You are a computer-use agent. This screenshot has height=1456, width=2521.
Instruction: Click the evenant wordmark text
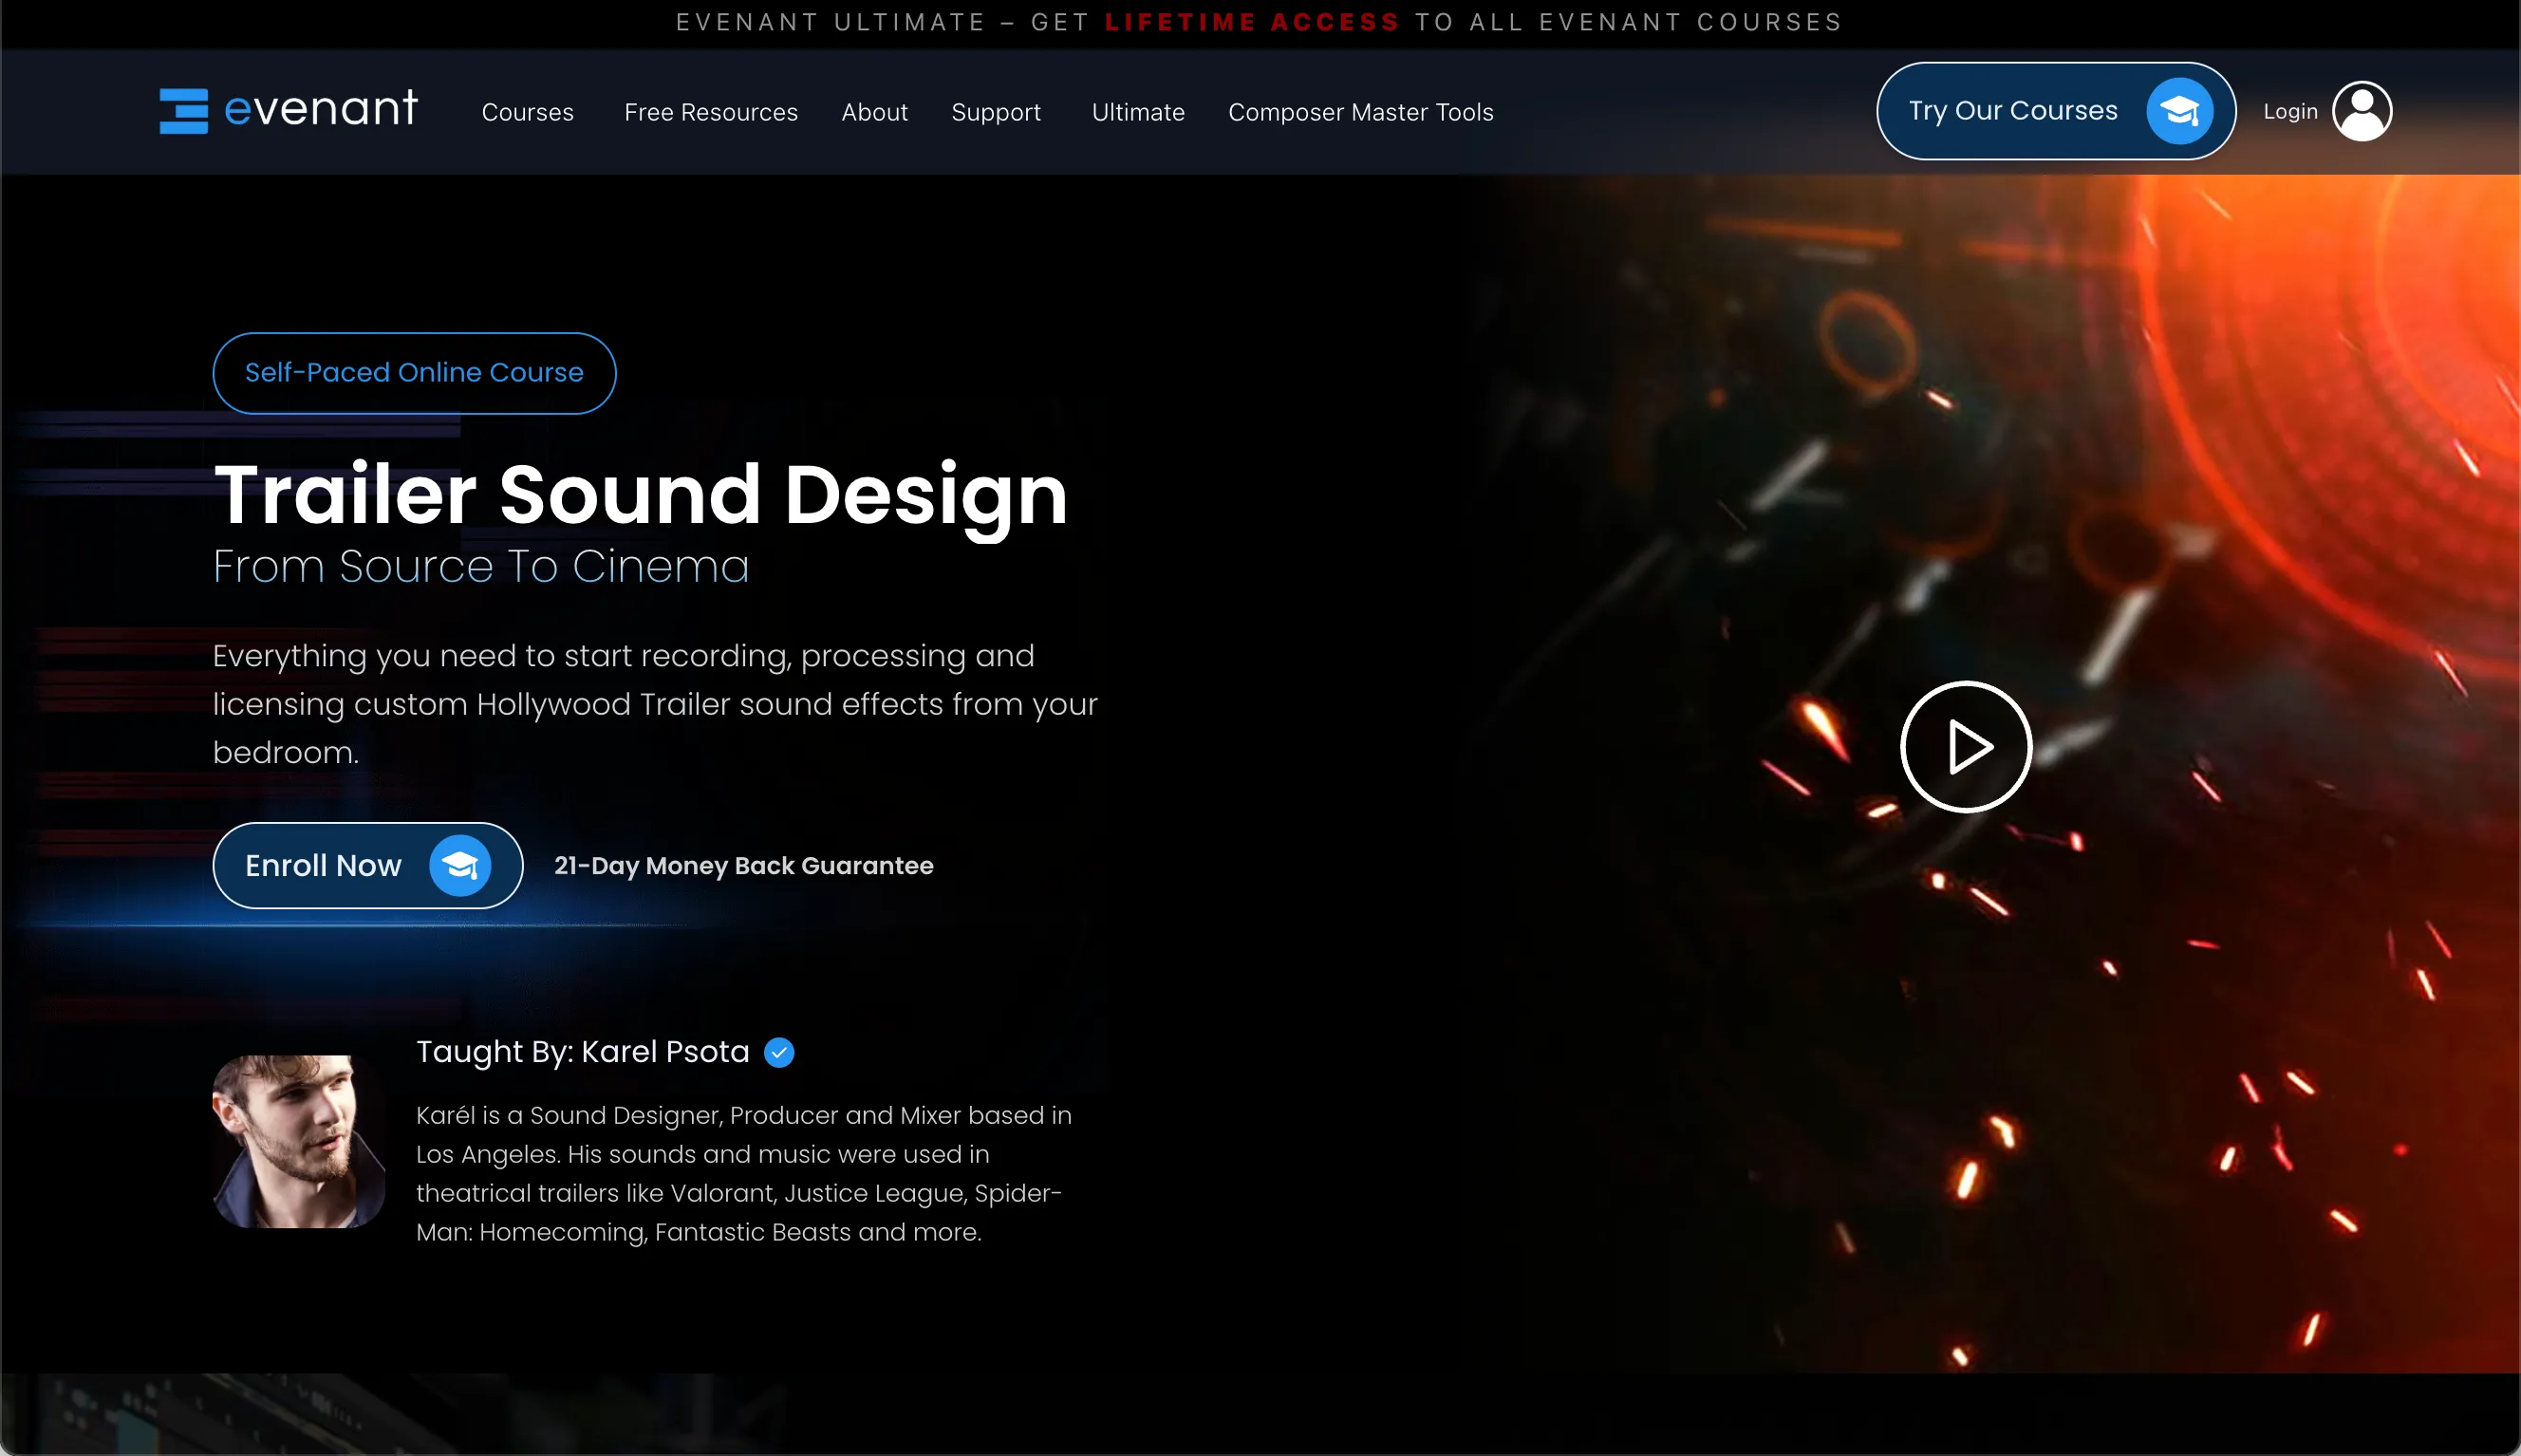click(x=320, y=108)
